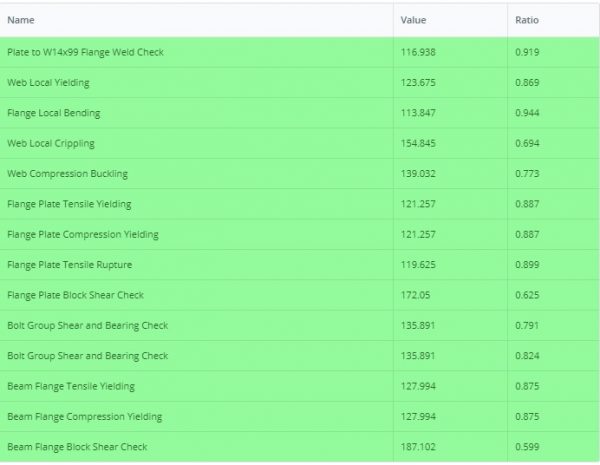Click the Beam Flange Block Shear Check
The height and width of the screenshot is (465, 600).
point(77,447)
